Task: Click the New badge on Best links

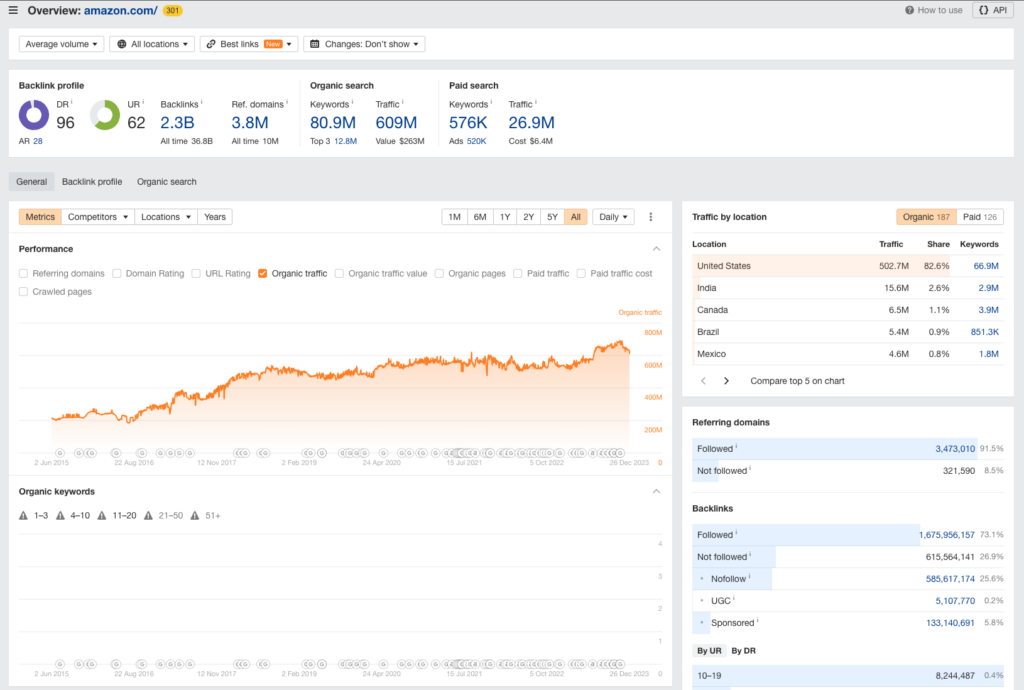Action: [x=273, y=44]
